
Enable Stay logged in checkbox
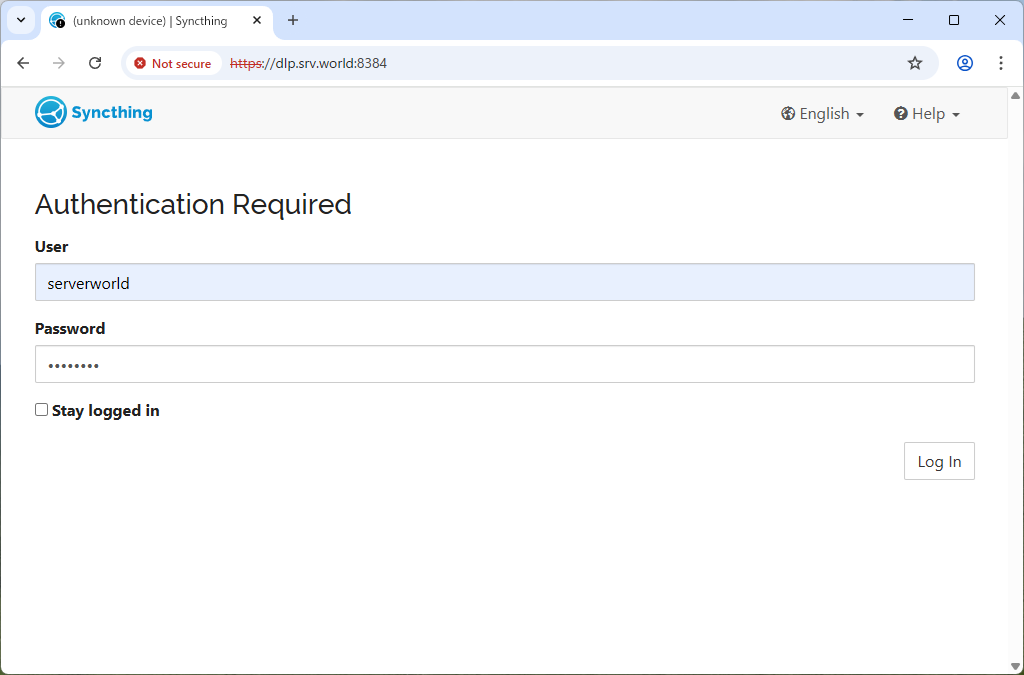pyautogui.click(x=41, y=410)
